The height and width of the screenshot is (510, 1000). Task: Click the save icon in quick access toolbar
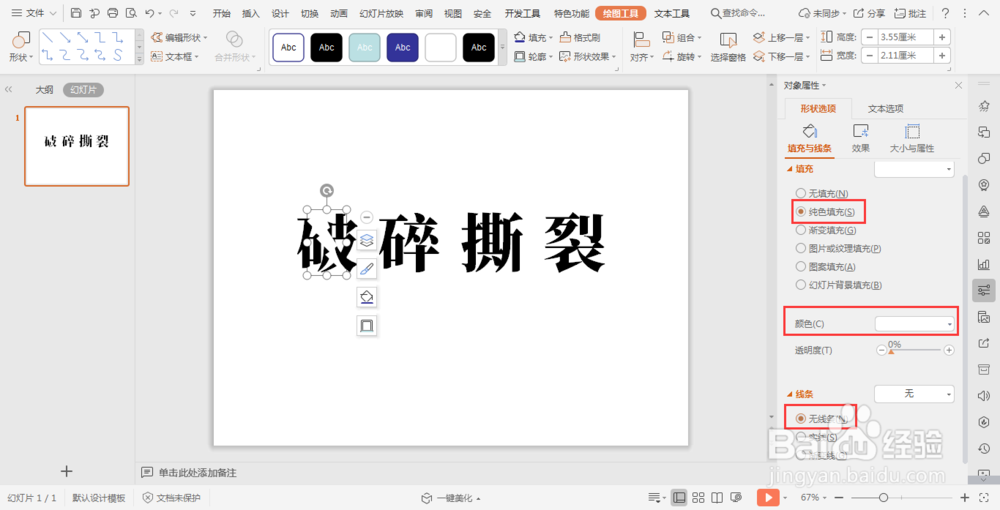tap(77, 13)
